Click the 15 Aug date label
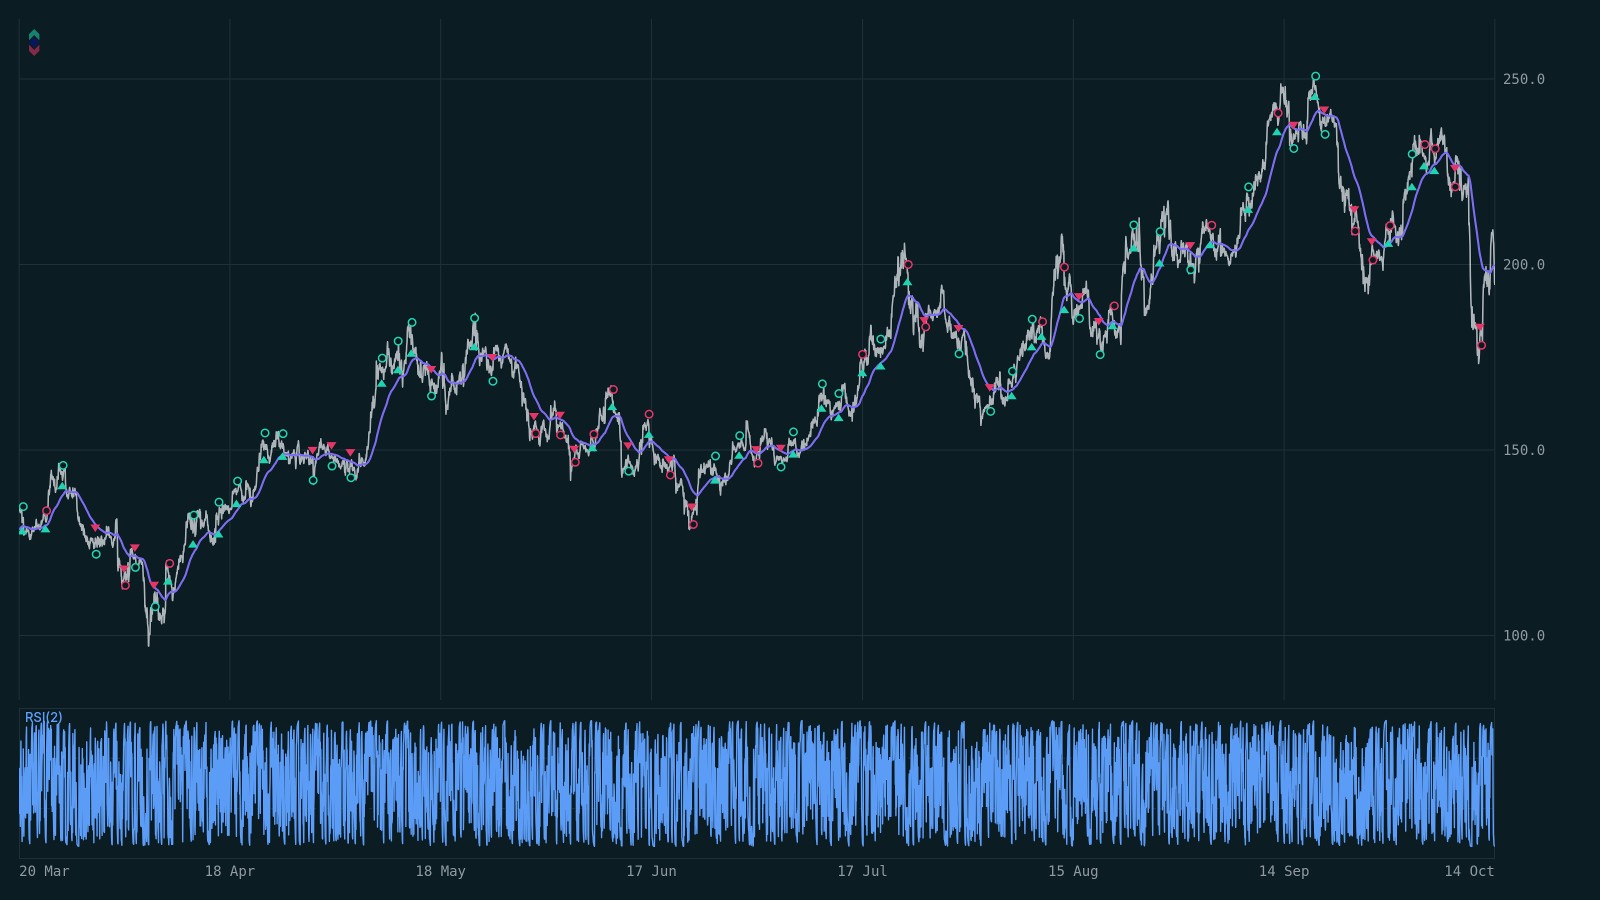 [1073, 871]
